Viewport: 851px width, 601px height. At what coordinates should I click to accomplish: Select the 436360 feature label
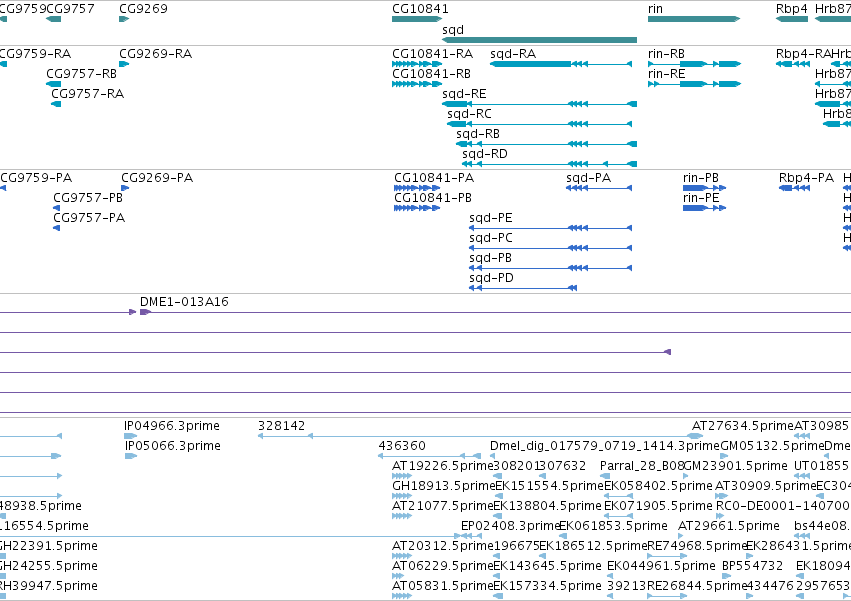coord(402,446)
